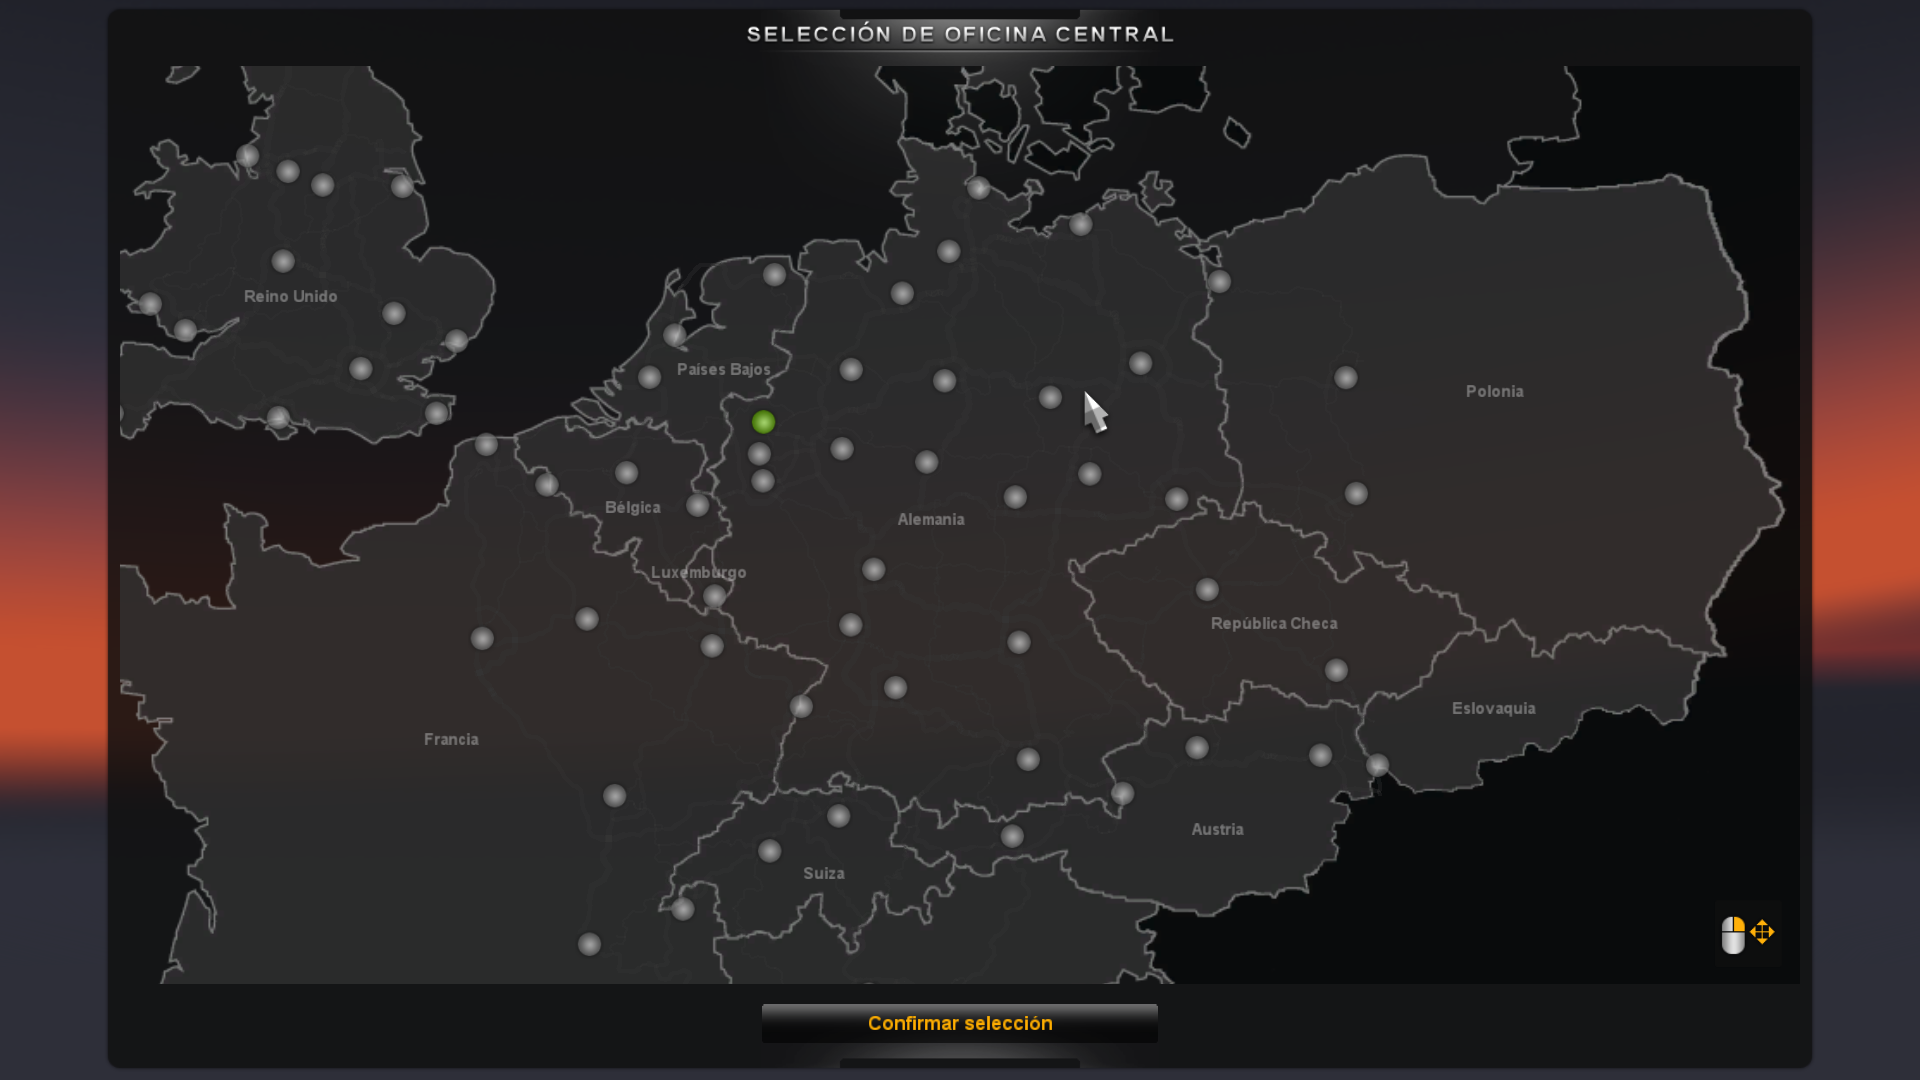The image size is (1920, 1080).
Task: Choose the lowest of three stacked markers under green
Action: coord(763,481)
